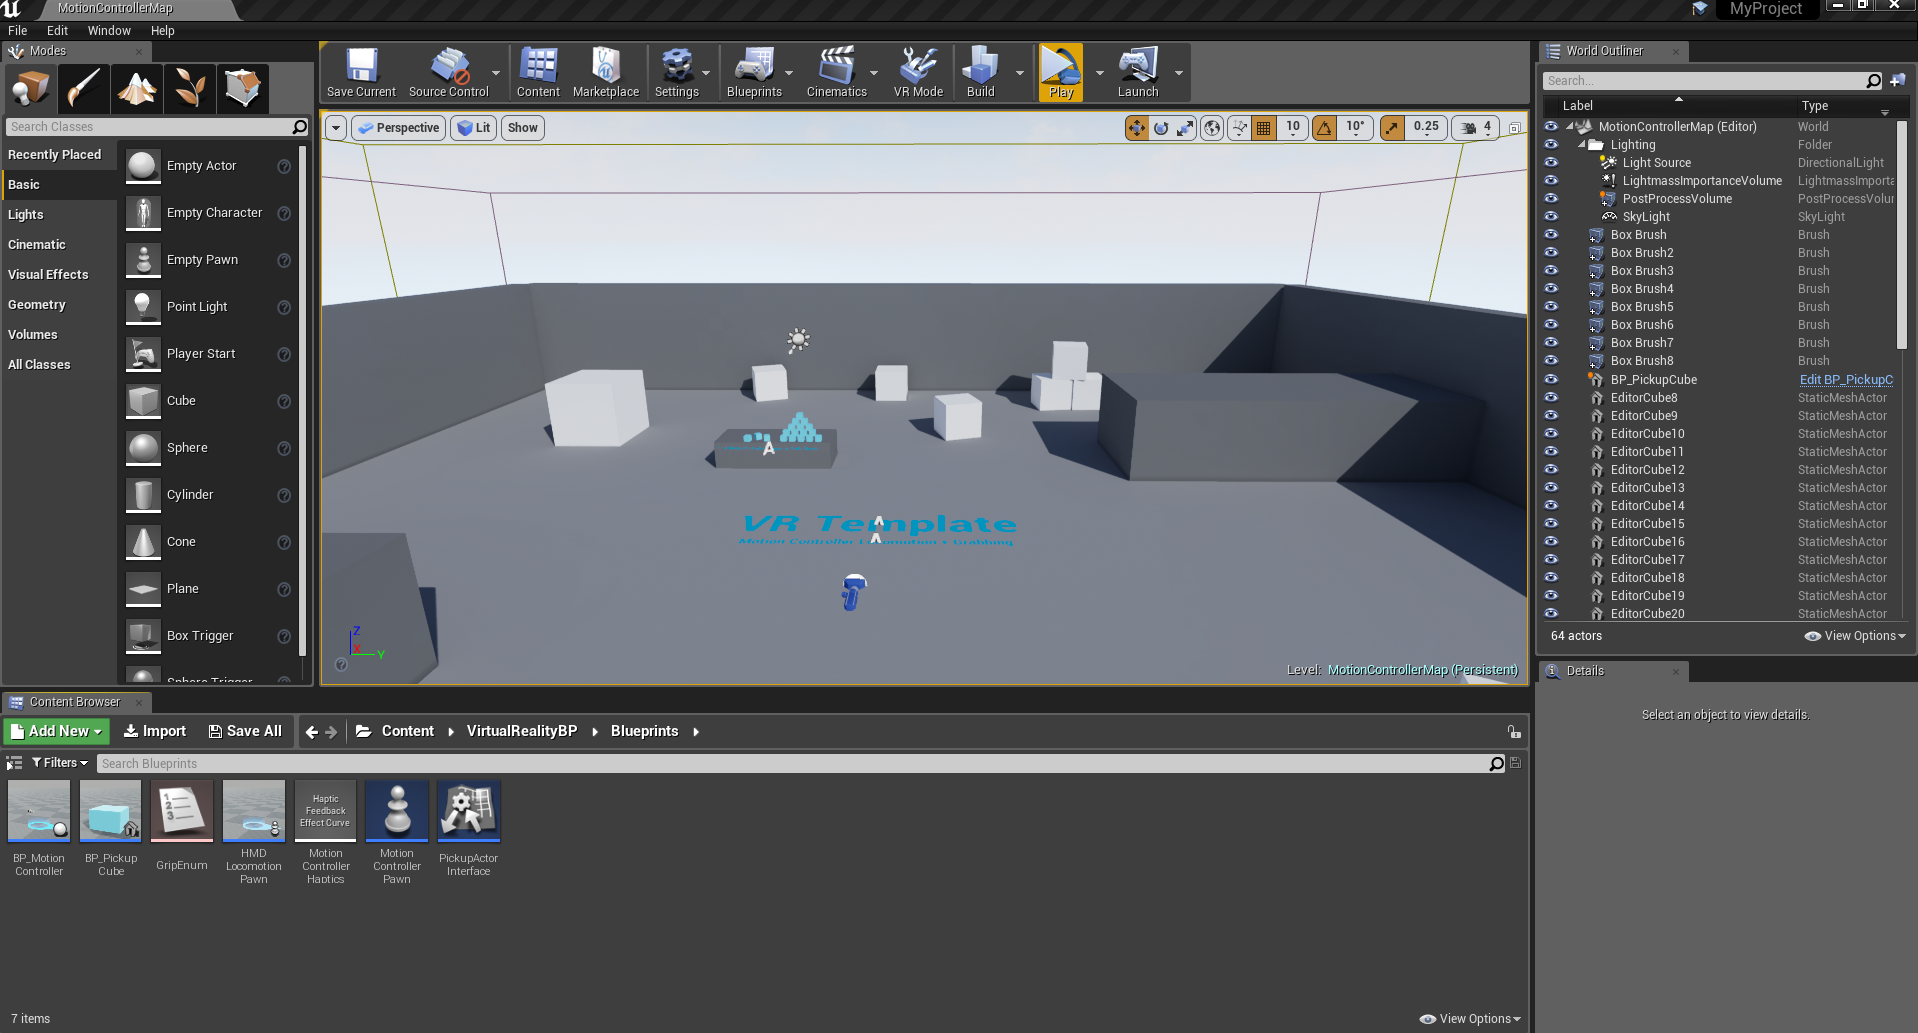Image resolution: width=1918 pixels, height=1033 pixels.
Task: Open the Play options dropdown arrow
Action: (1100, 73)
